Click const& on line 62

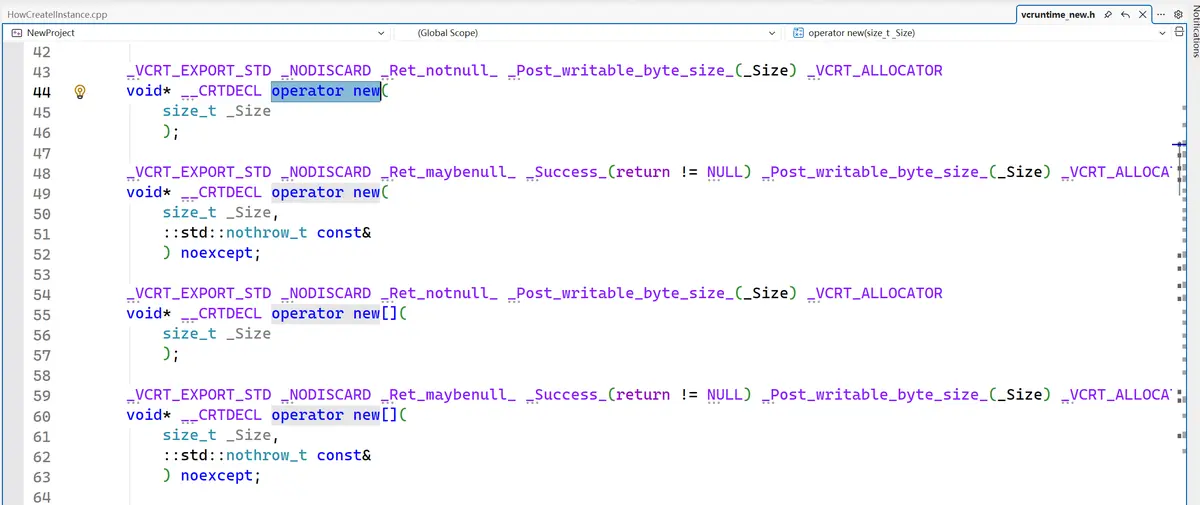(344, 455)
